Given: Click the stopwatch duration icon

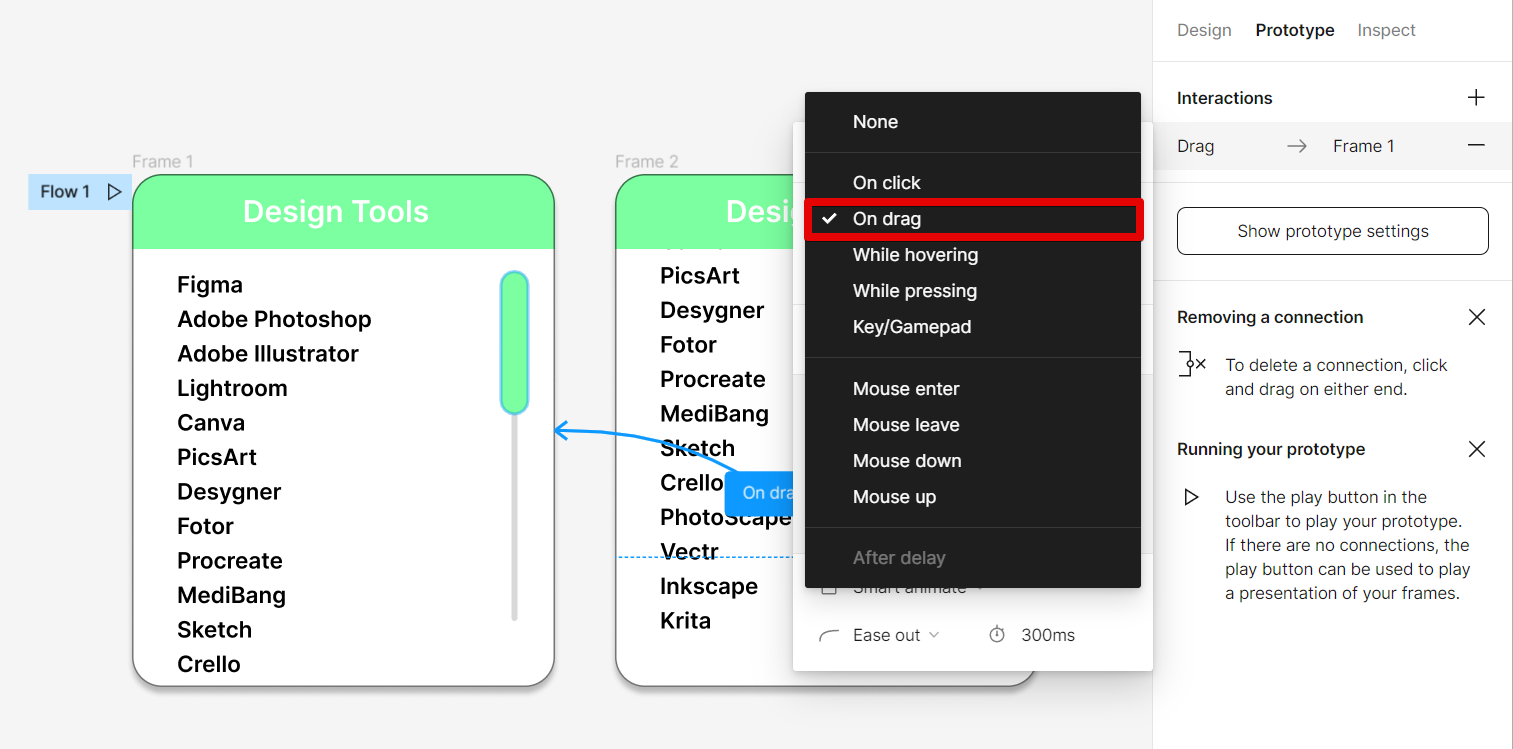Looking at the screenshot, I should point(997,635).
